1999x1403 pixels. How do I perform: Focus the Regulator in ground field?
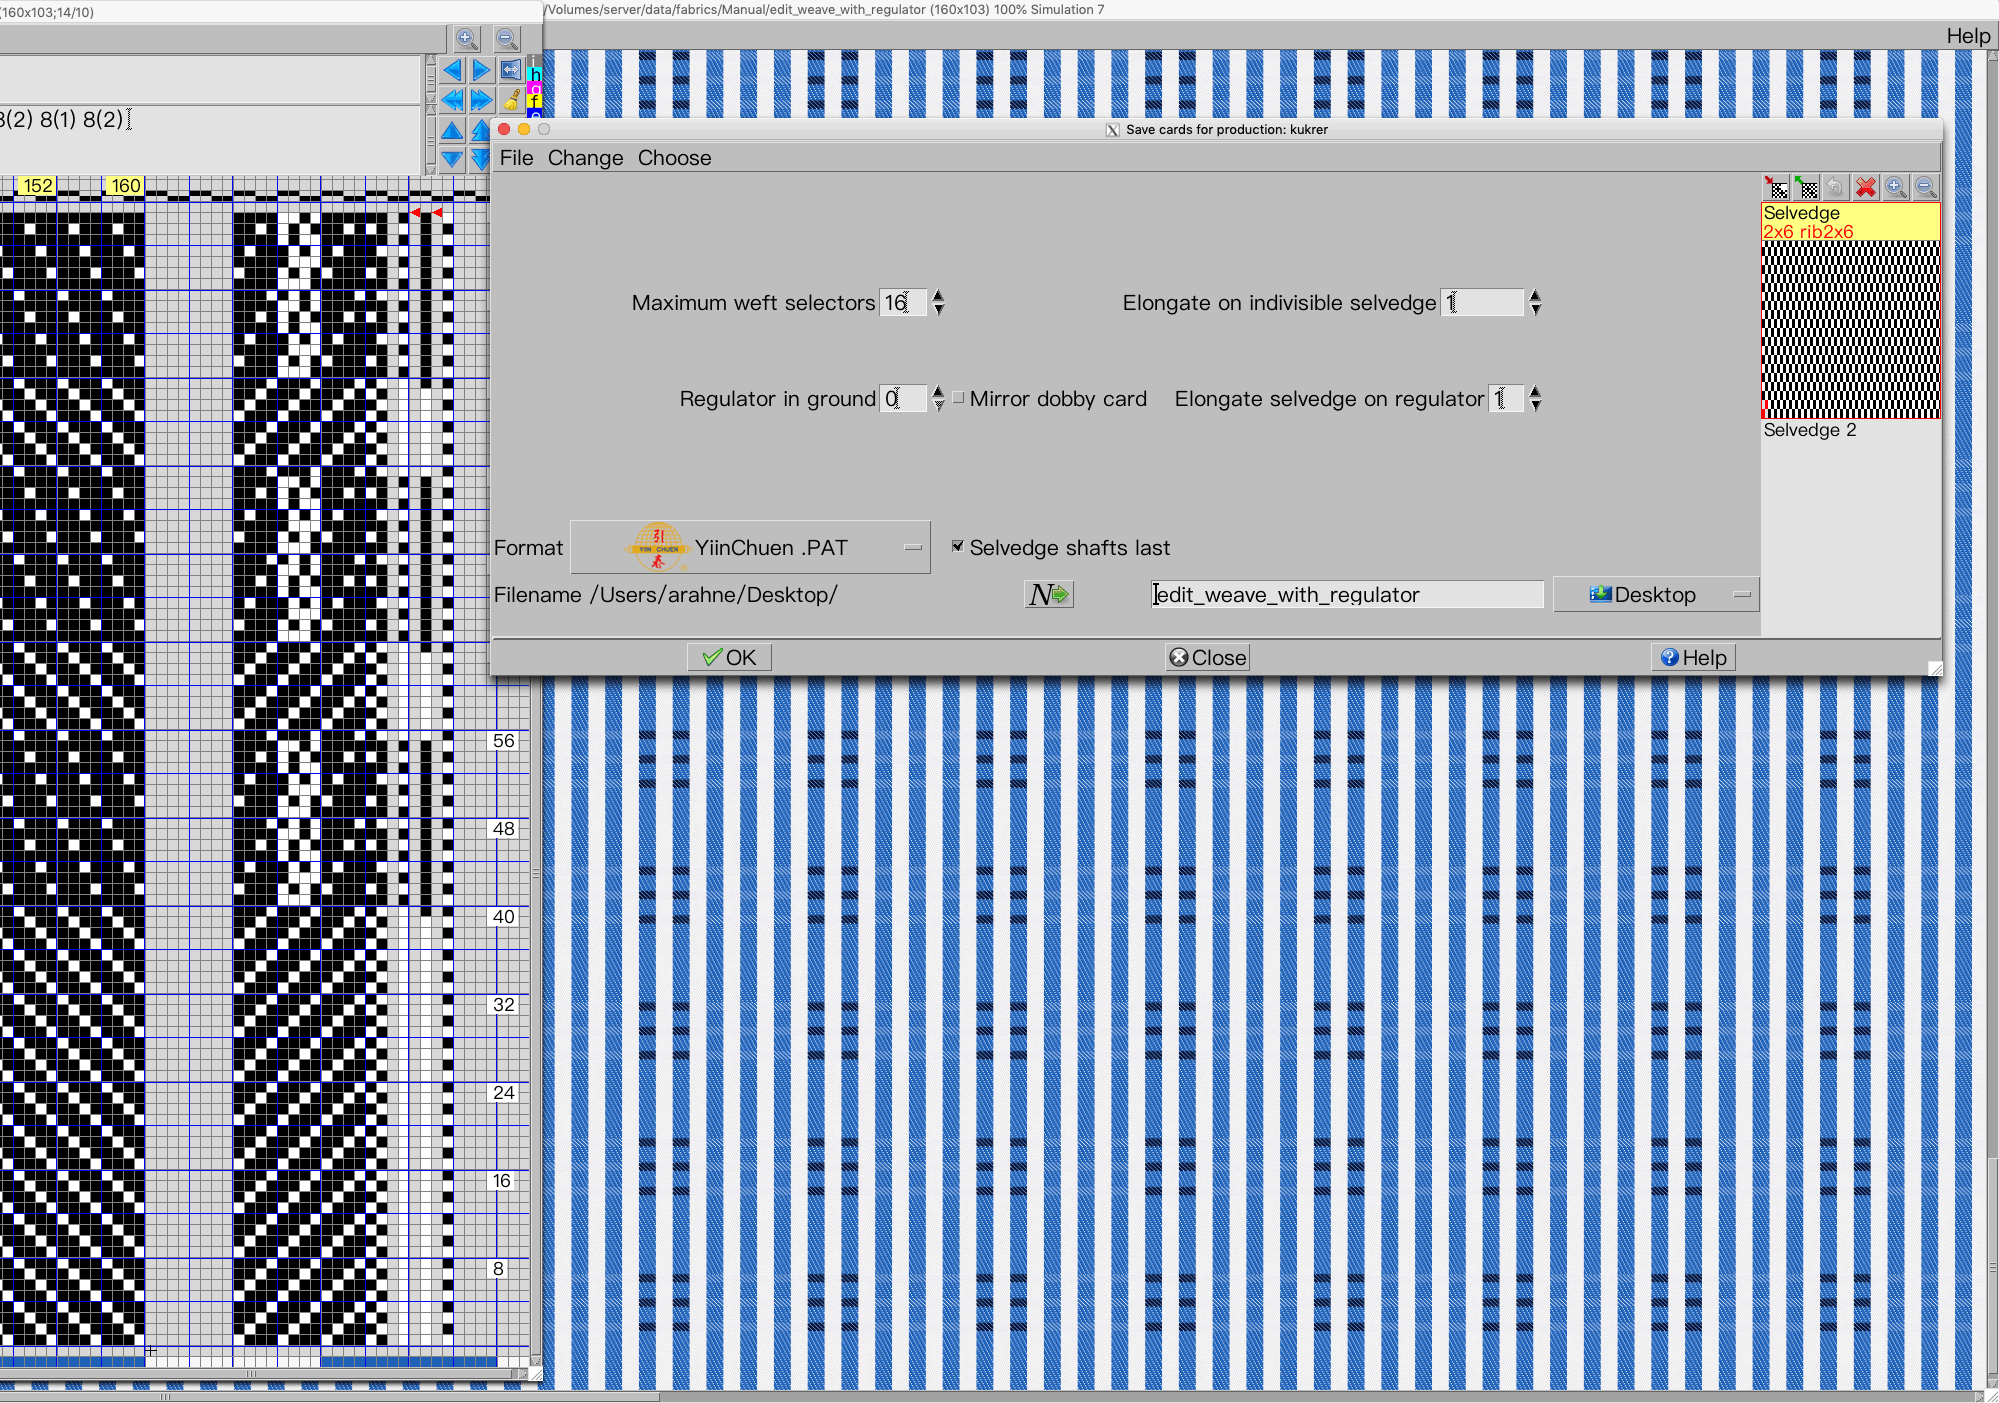pos(903,398)
